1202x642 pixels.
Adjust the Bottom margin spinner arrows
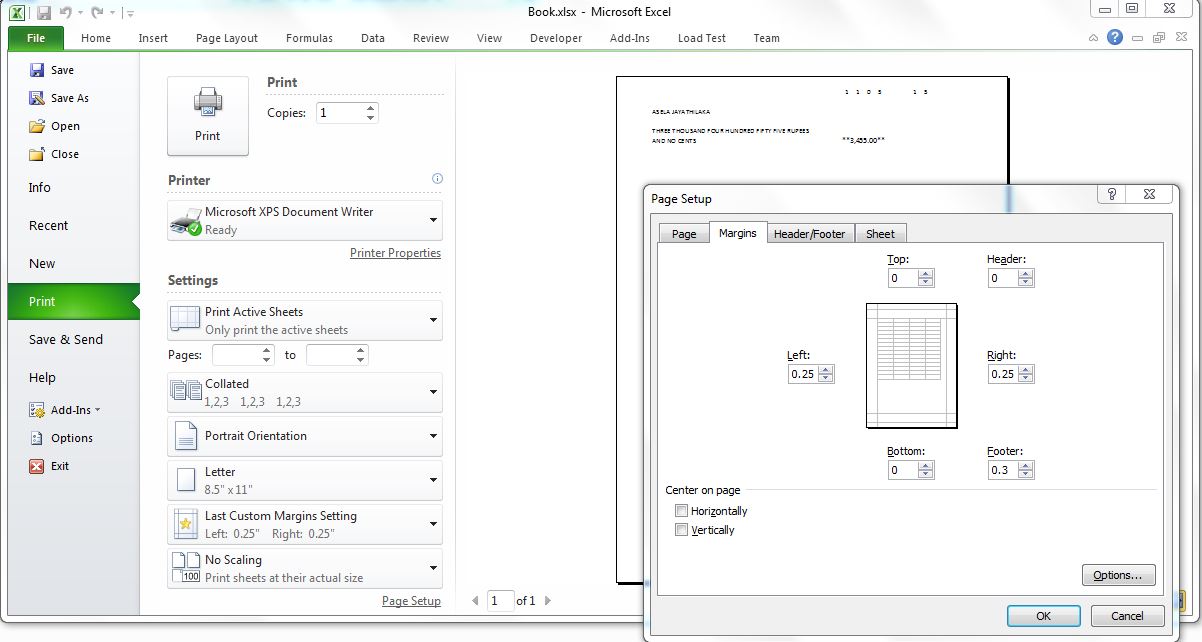[x=926, y=470]
